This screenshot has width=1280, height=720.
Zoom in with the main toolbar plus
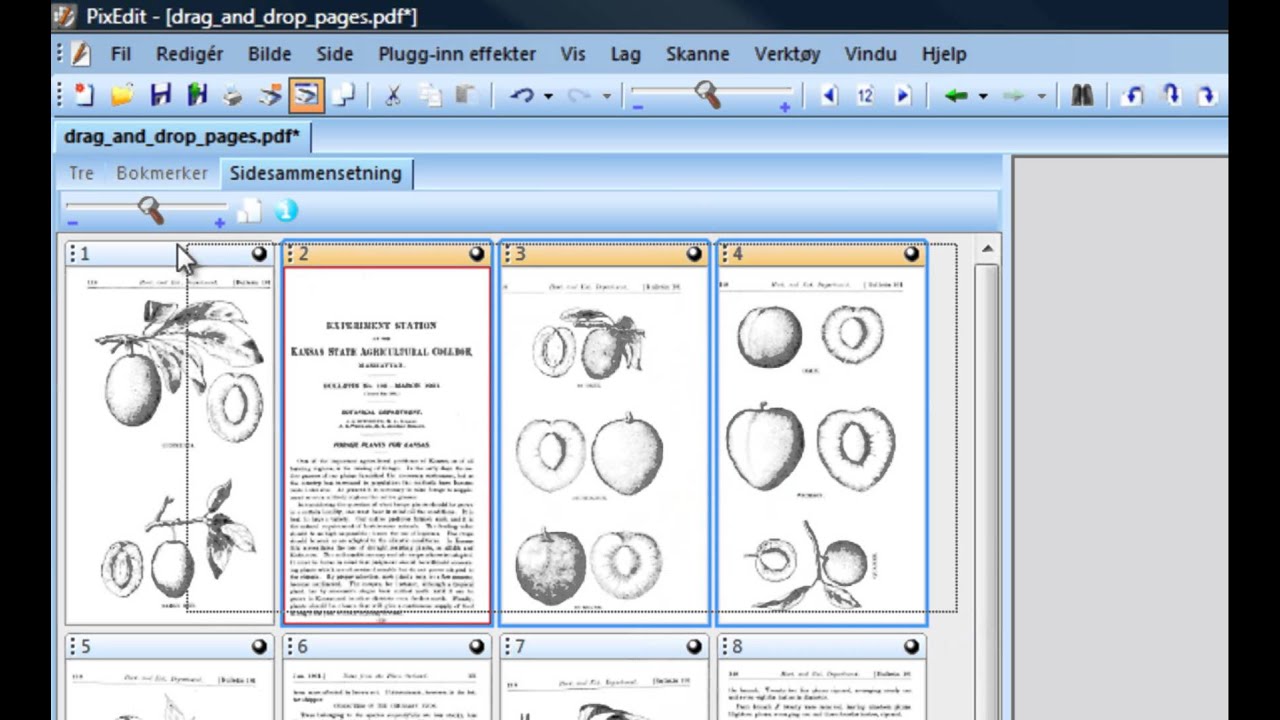point(785,107)
